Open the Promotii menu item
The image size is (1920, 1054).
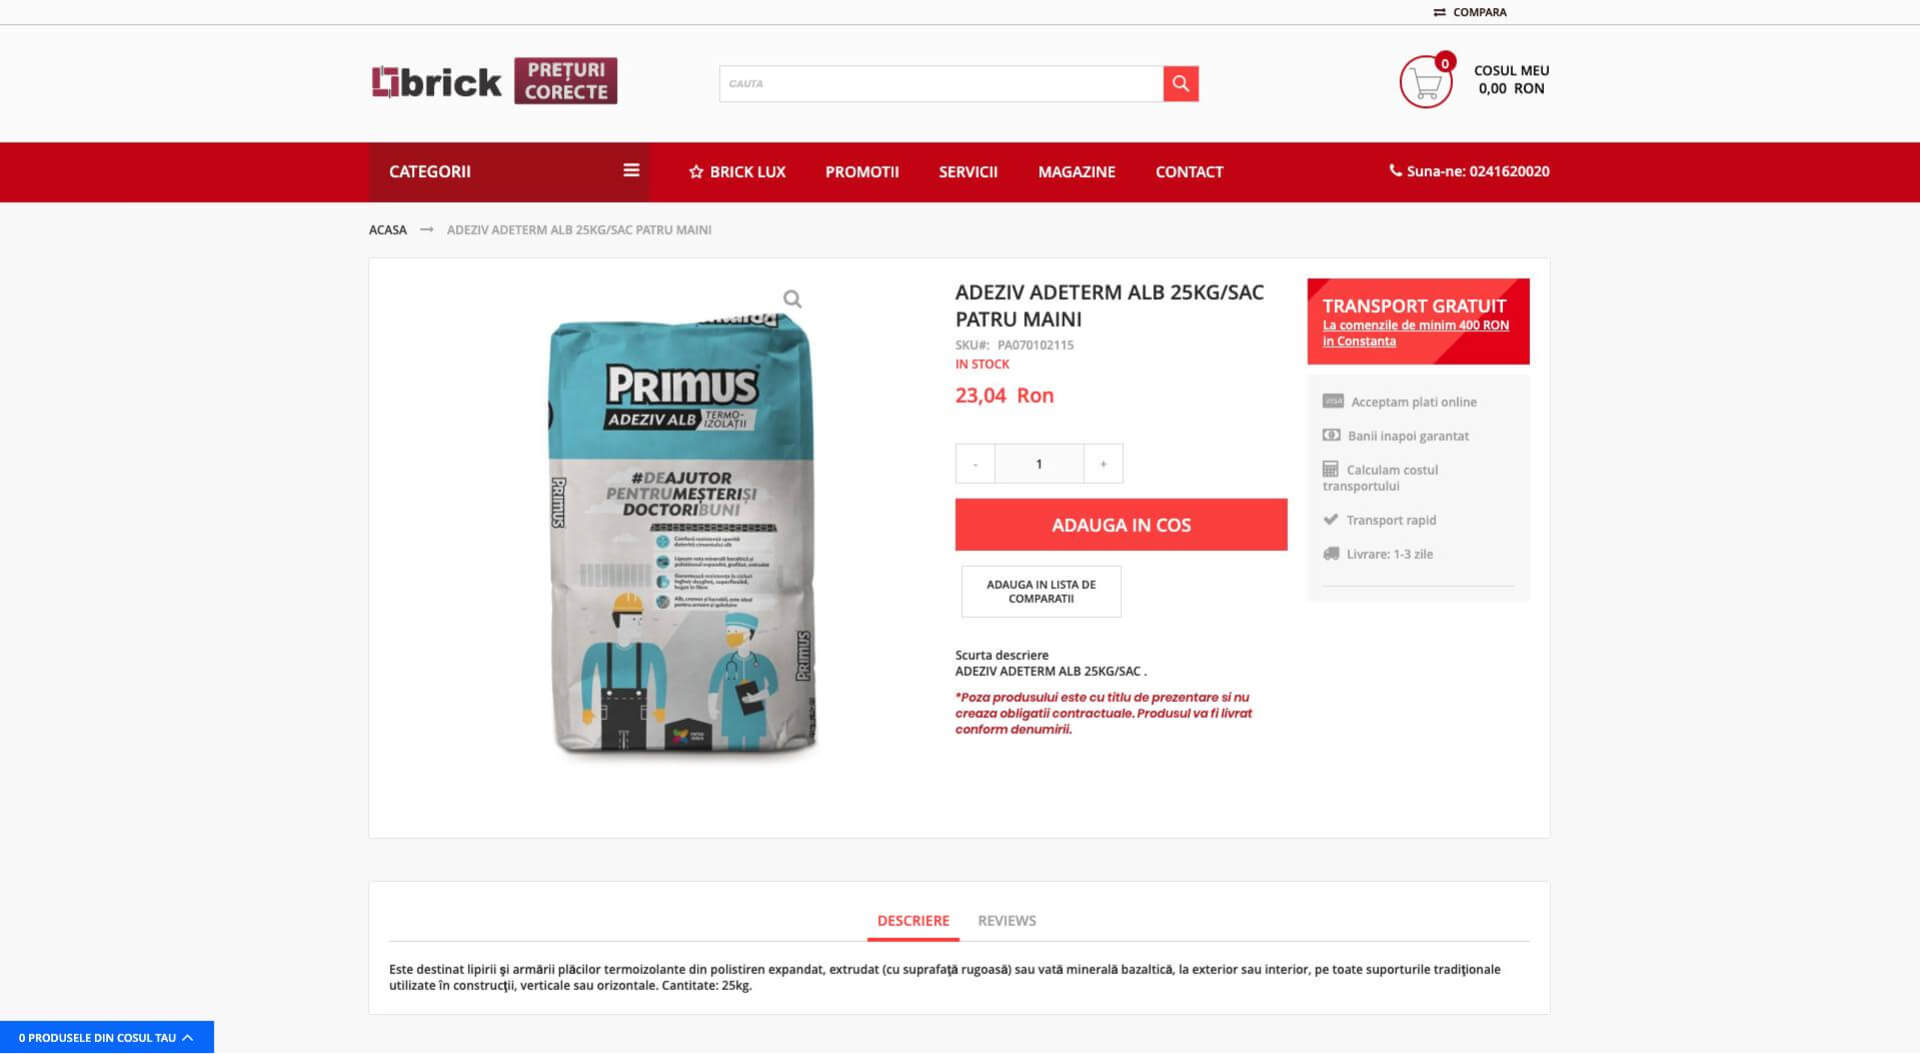point(862,172)
